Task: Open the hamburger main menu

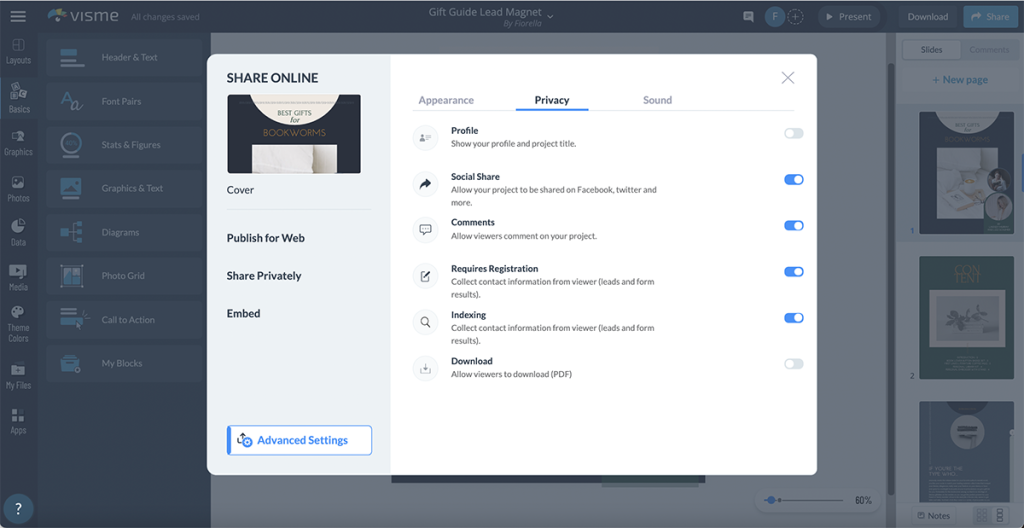Action: [x=17, y=16]
